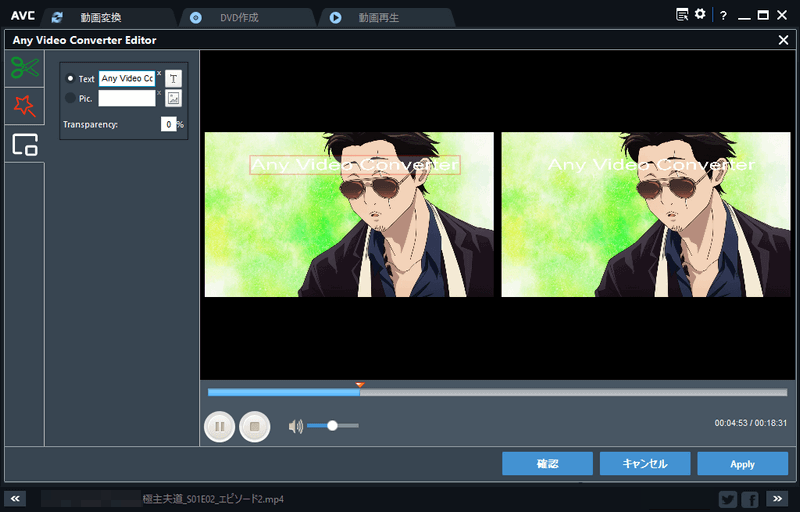Mute audio with the speaker icon

[295, 426]
